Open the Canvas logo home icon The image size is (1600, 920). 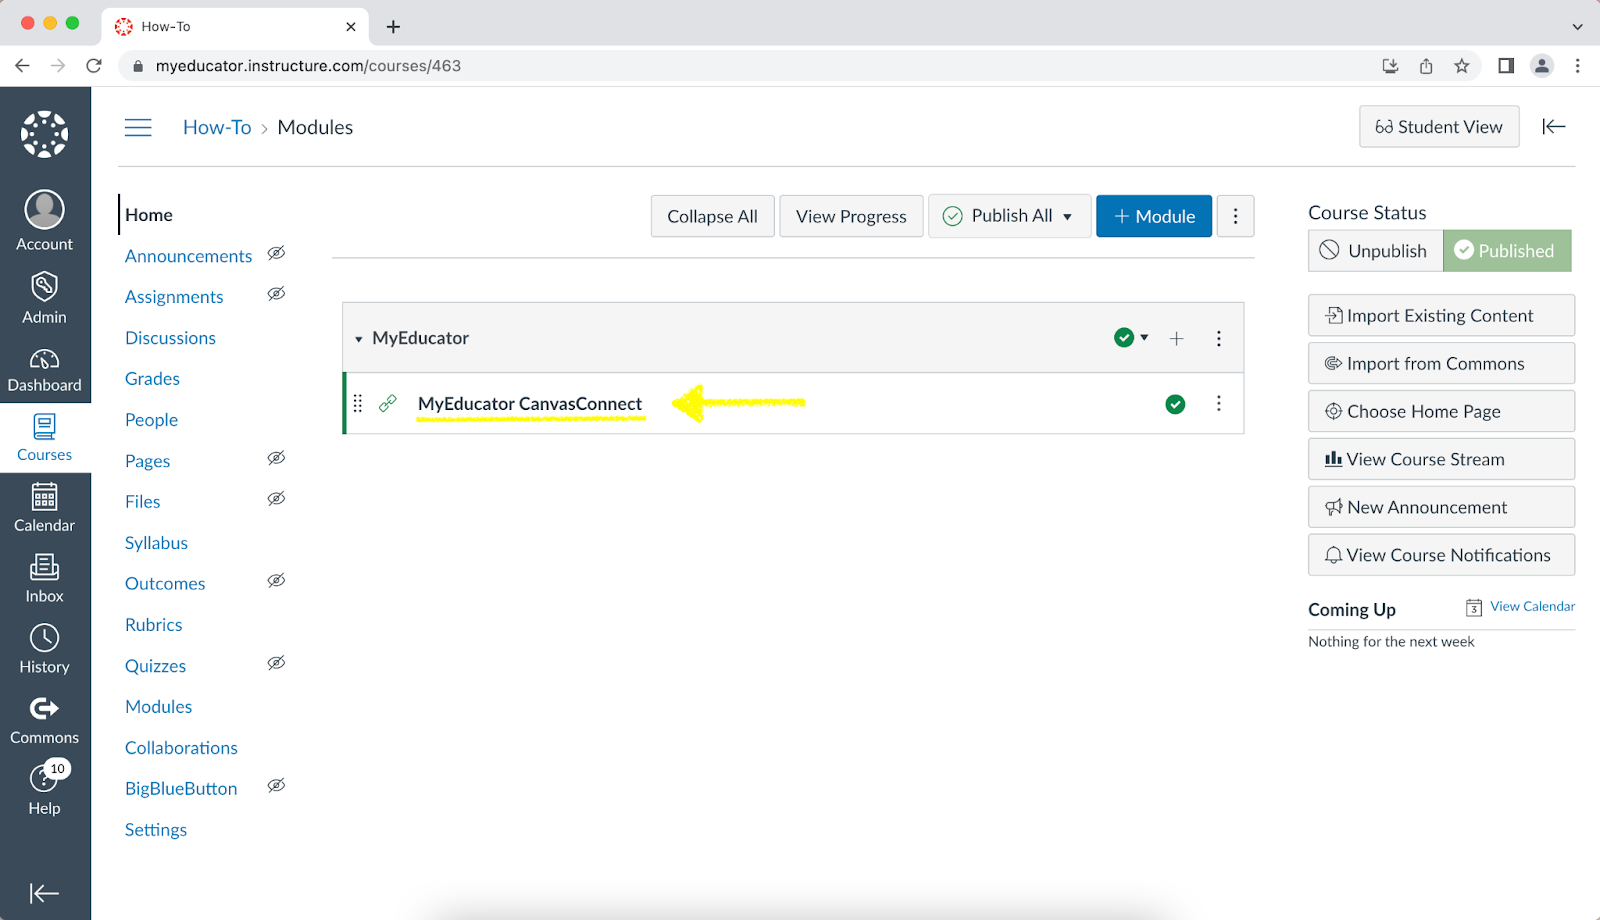tap(45, 134)
